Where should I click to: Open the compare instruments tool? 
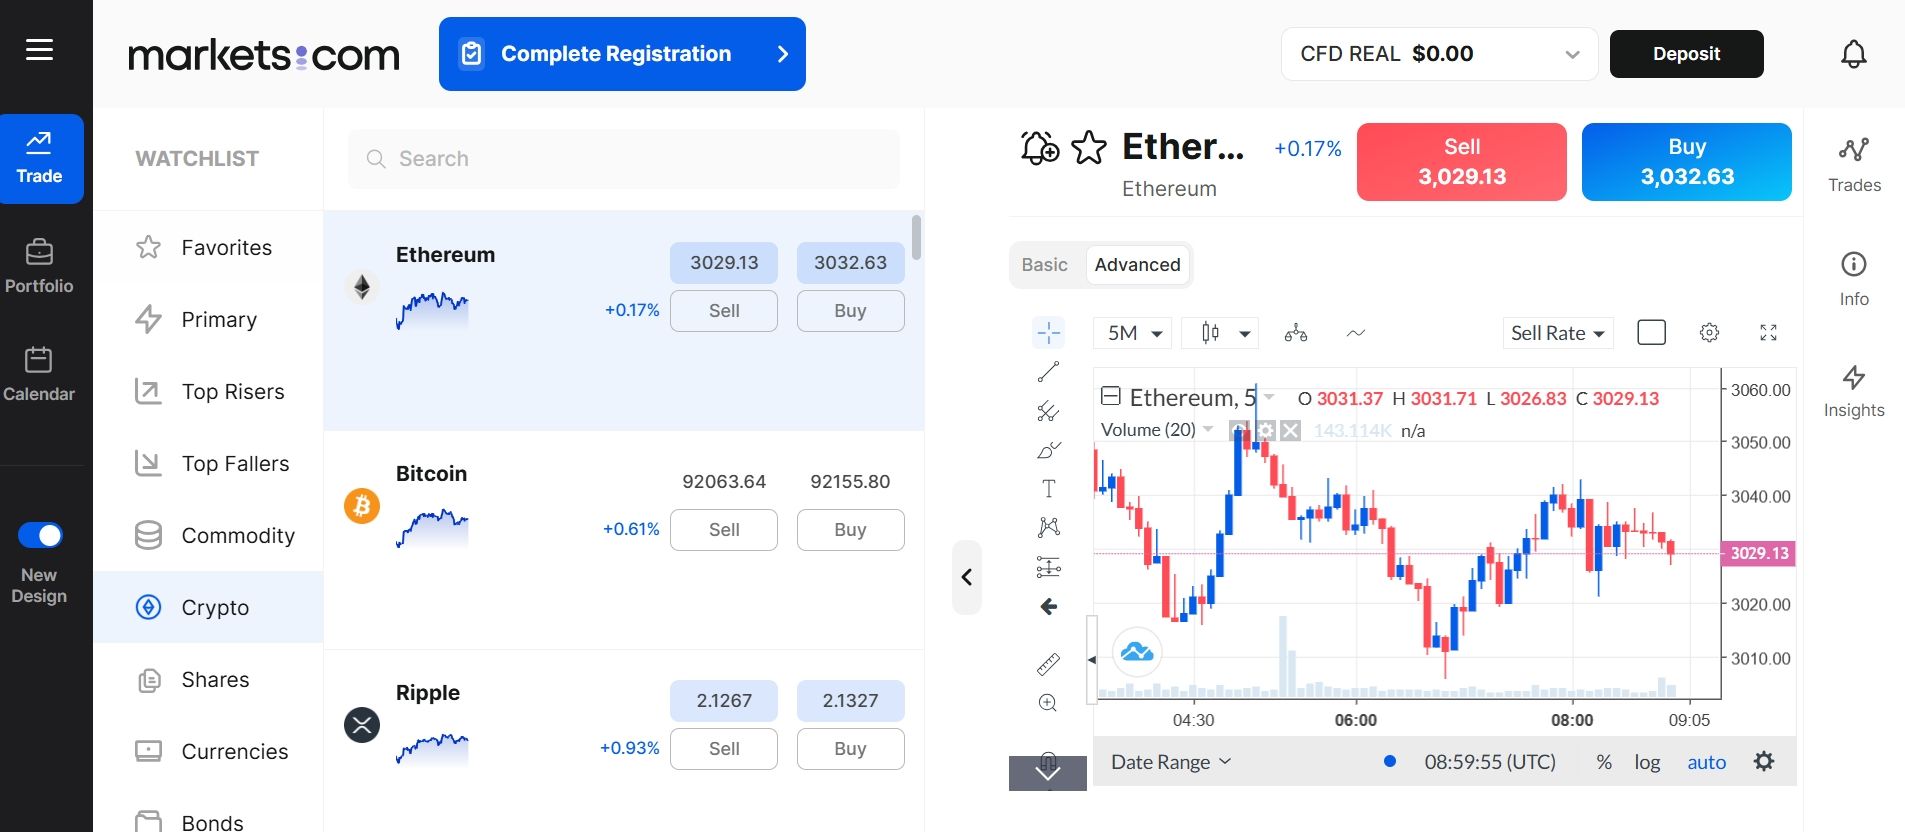point(1296,332)
